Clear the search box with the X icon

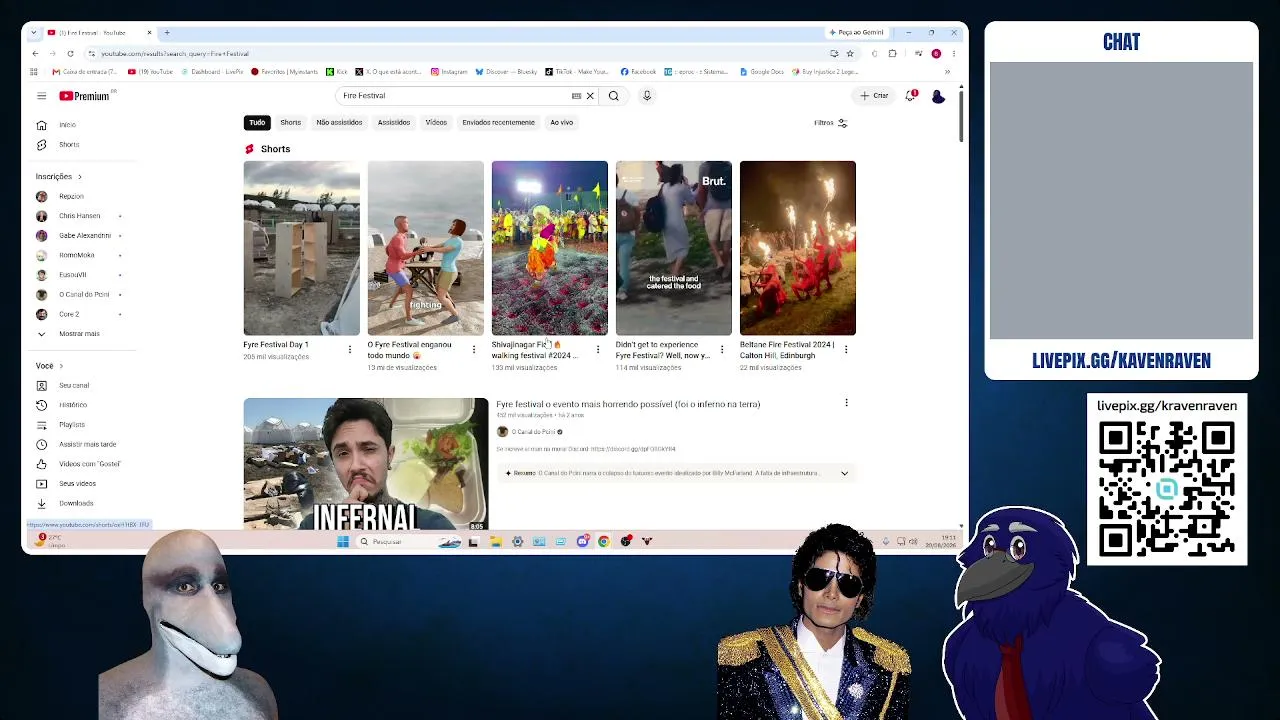tap(590, 96)
